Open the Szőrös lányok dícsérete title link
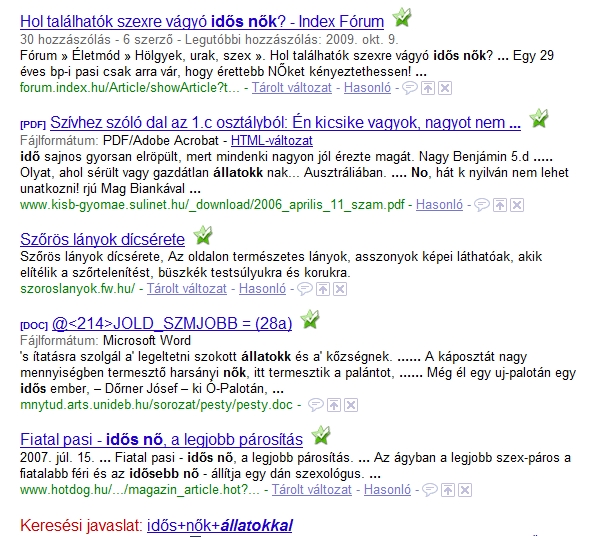The image size is (600, 537). (103, 239)
